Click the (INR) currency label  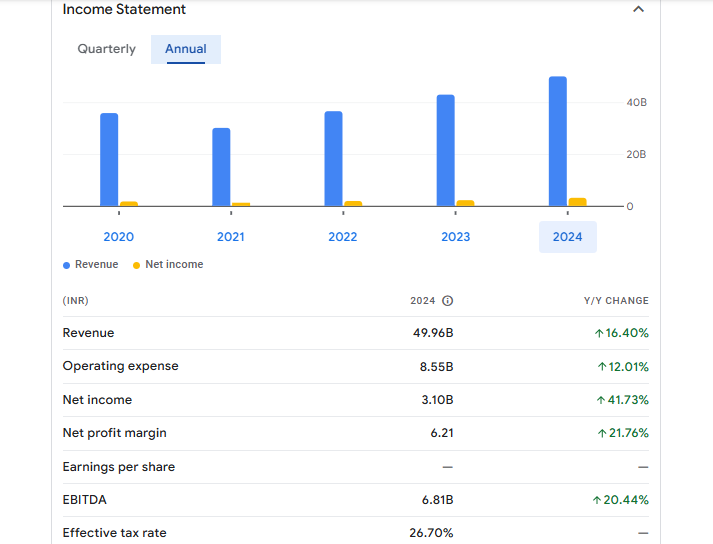75,301
